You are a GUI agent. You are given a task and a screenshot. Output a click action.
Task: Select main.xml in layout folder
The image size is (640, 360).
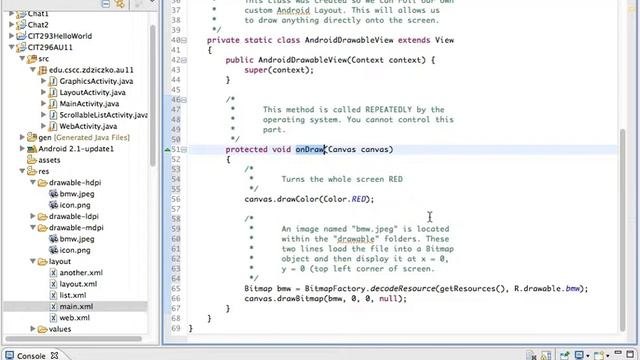(x=76, y=307)
